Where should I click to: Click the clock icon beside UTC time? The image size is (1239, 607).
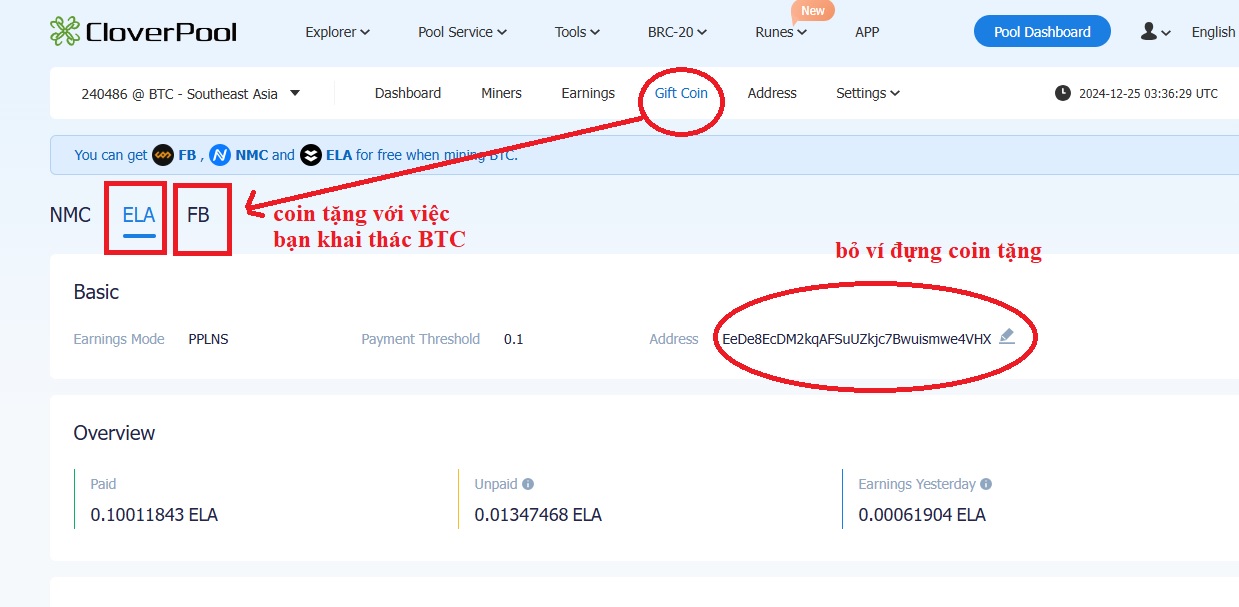tap(1062, 93)
